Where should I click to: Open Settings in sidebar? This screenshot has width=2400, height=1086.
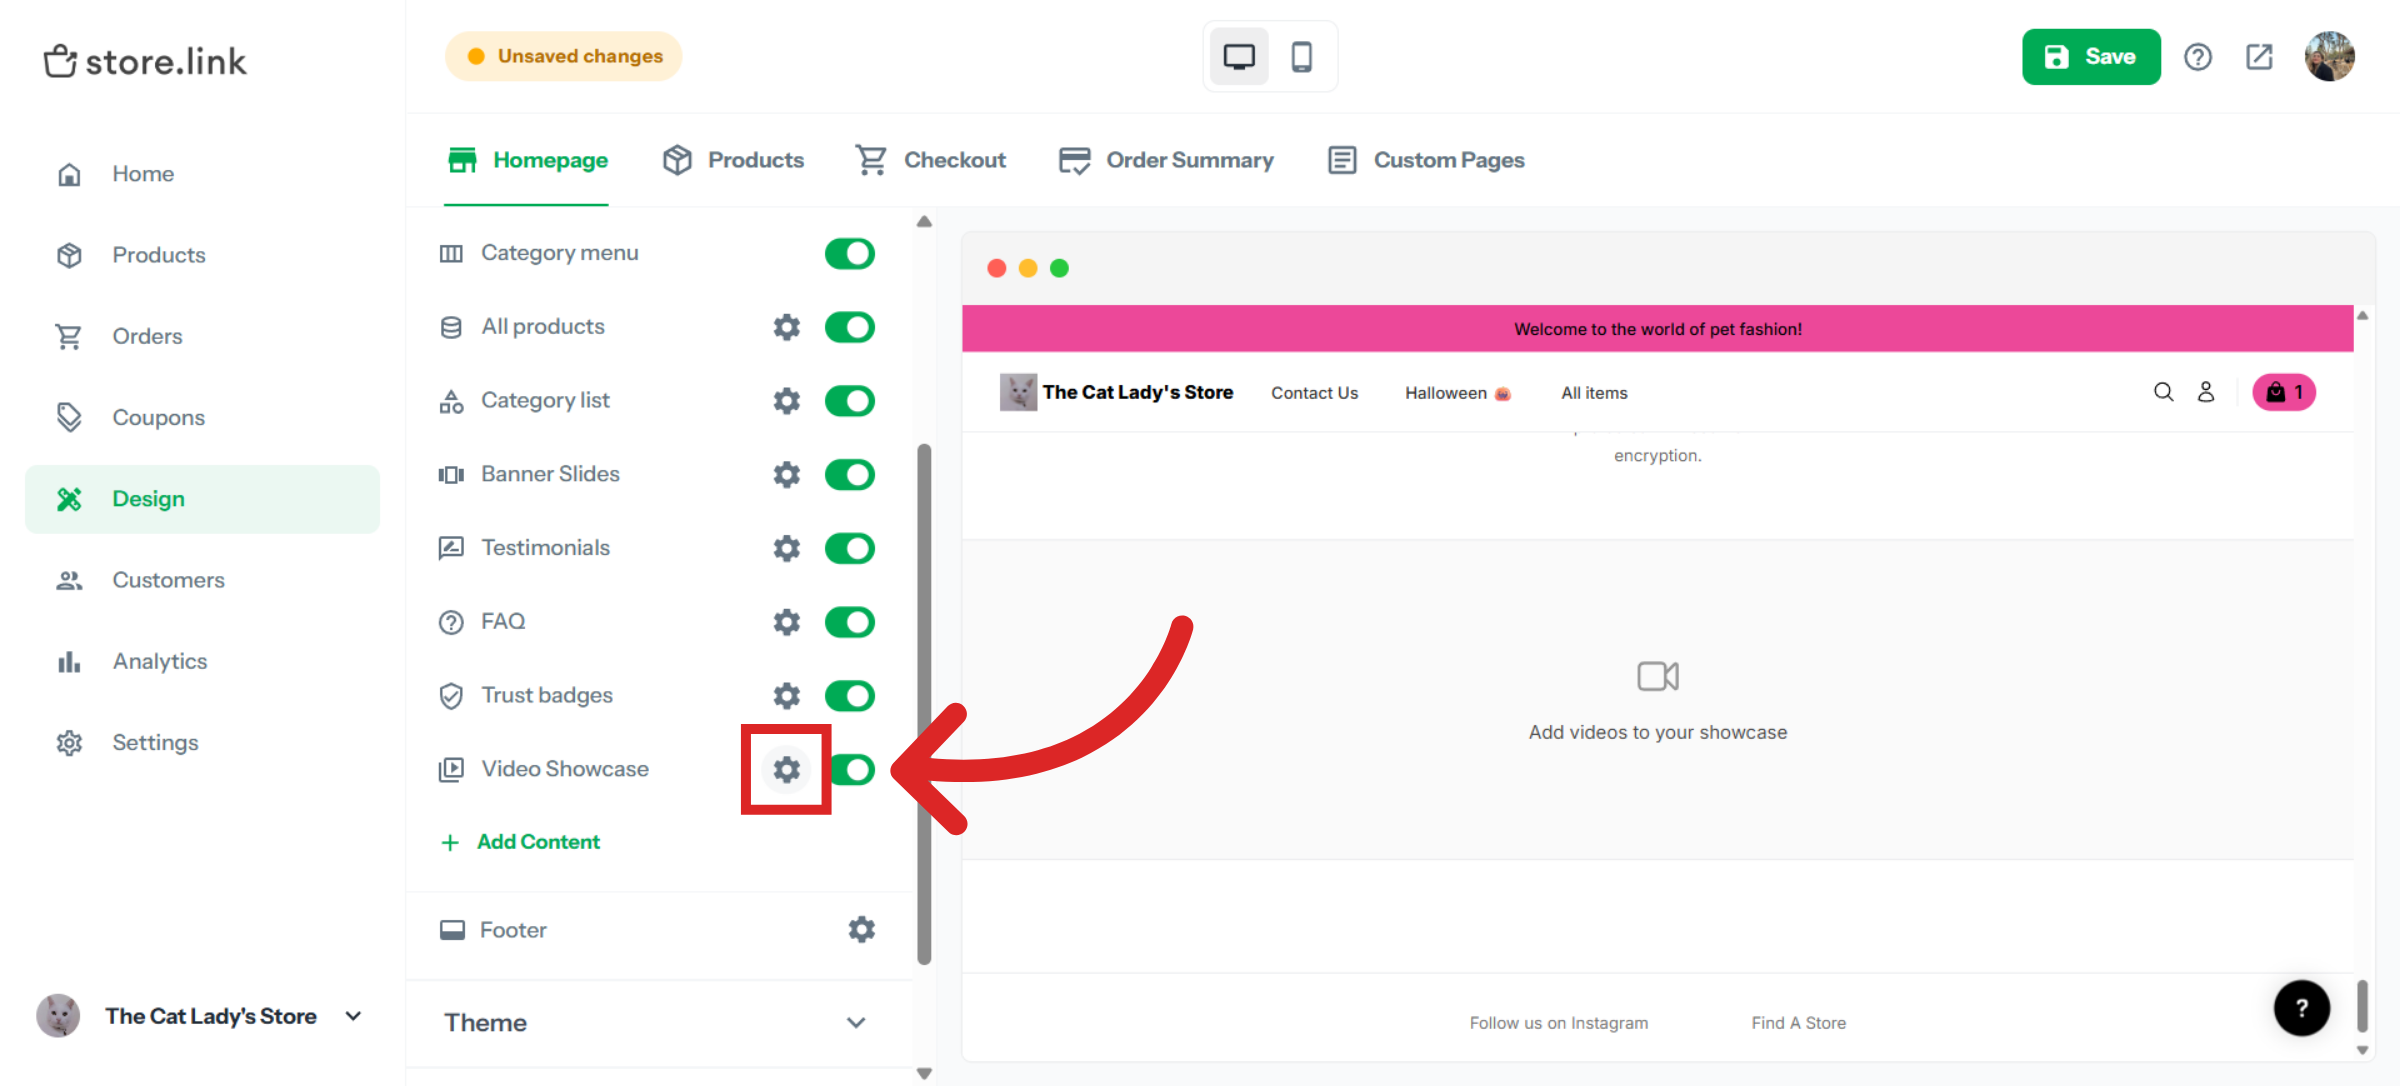click(202, 742)
